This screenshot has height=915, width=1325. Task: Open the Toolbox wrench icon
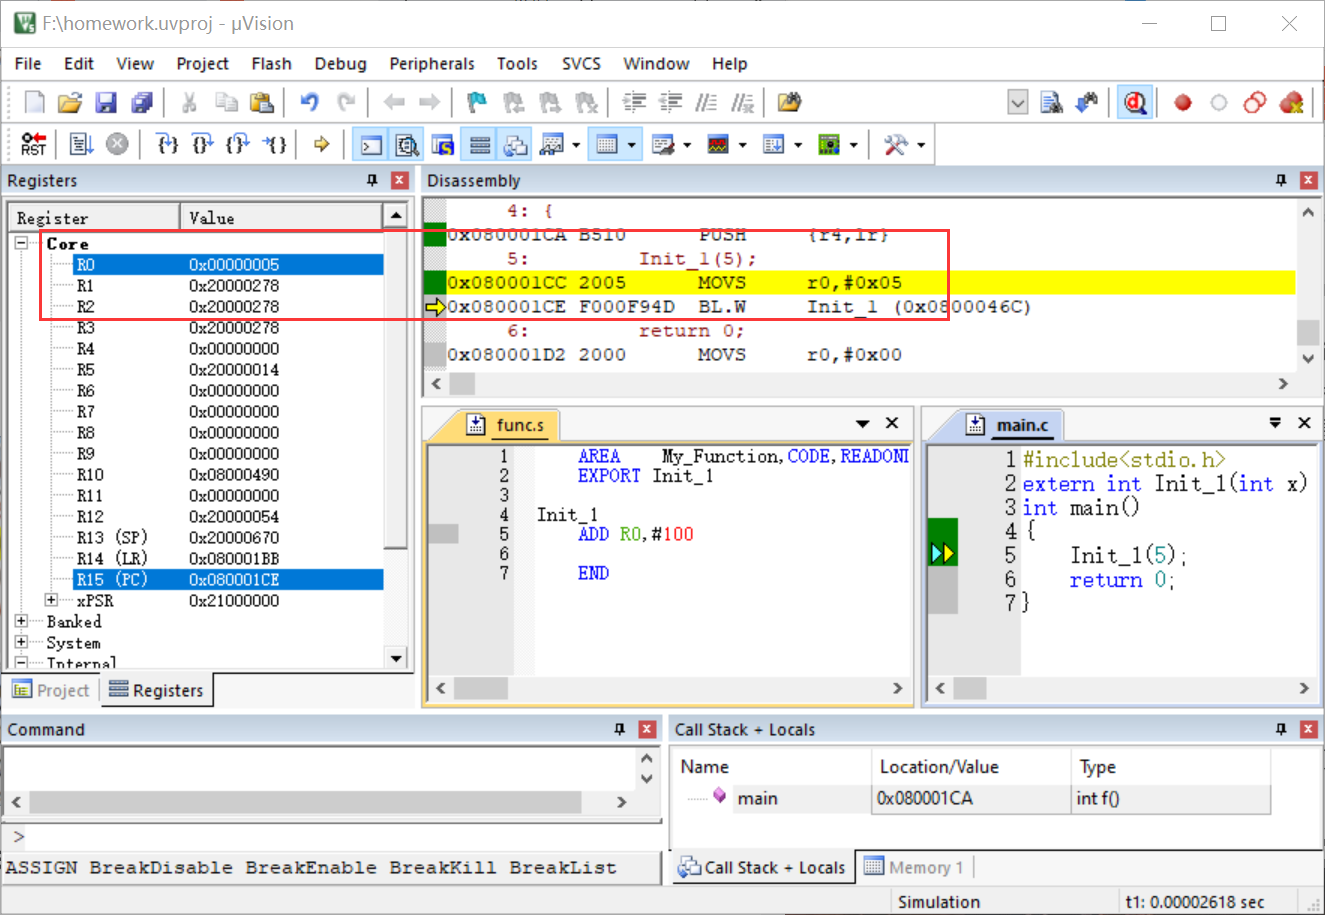click(x=895, y=145)
